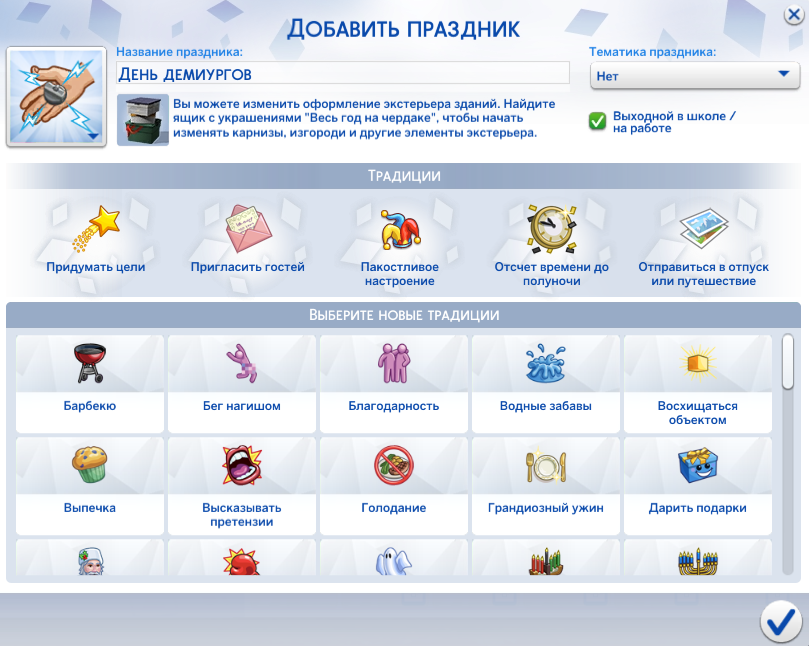Image resolution: width=809 pixels, height=646 pixels.
Task: Select the Пакостливое настроение jester tradition
Action: (399, 230)
